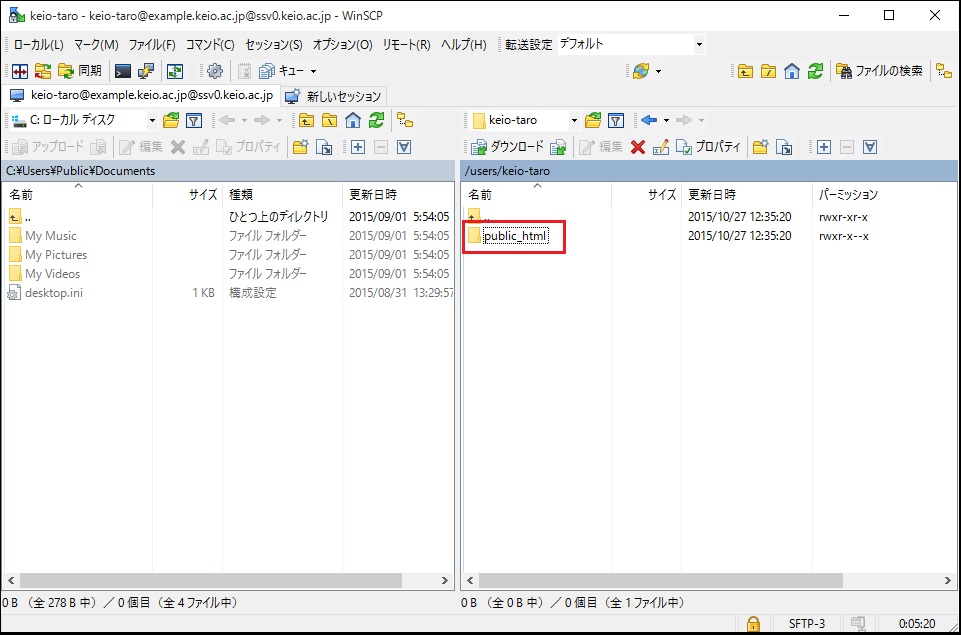The height and width of the screenshot is (635, 961).
Task: Open the preferences gear icon
Action: click(214, 71)
